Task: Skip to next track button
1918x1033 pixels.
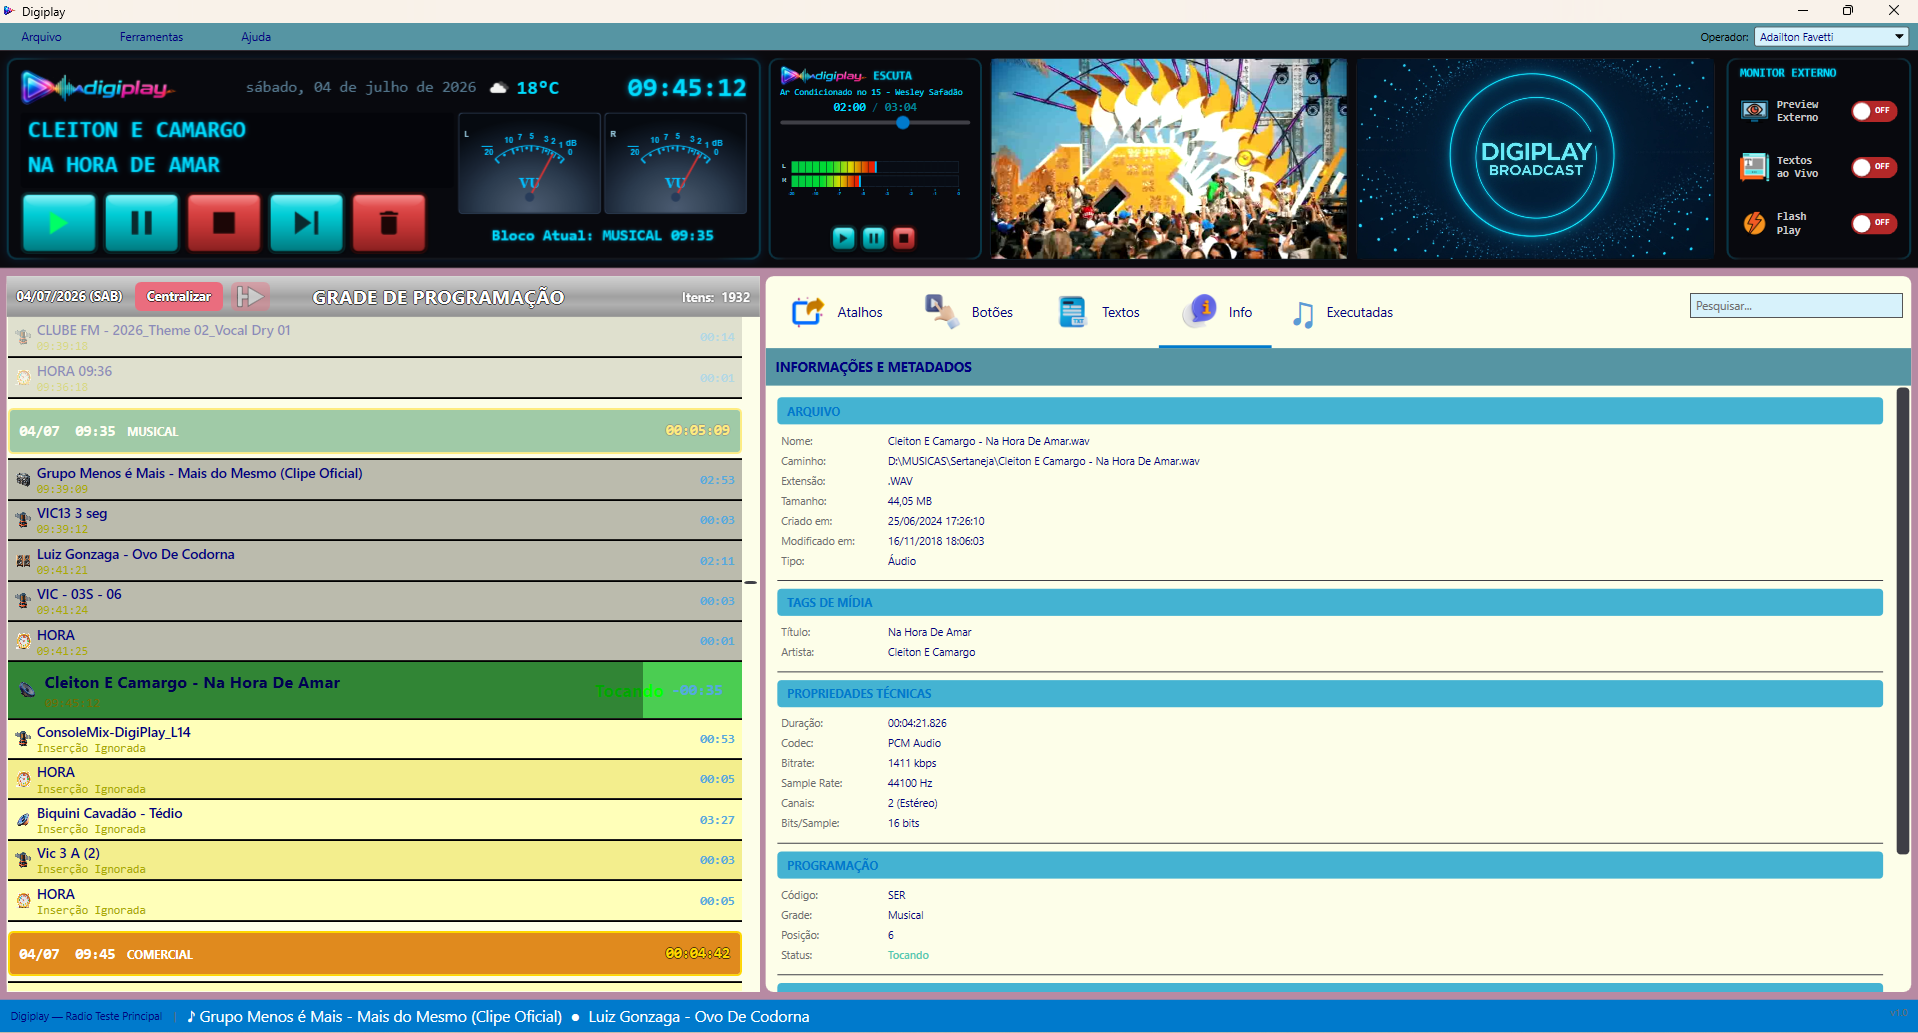Action: (306, 222)
